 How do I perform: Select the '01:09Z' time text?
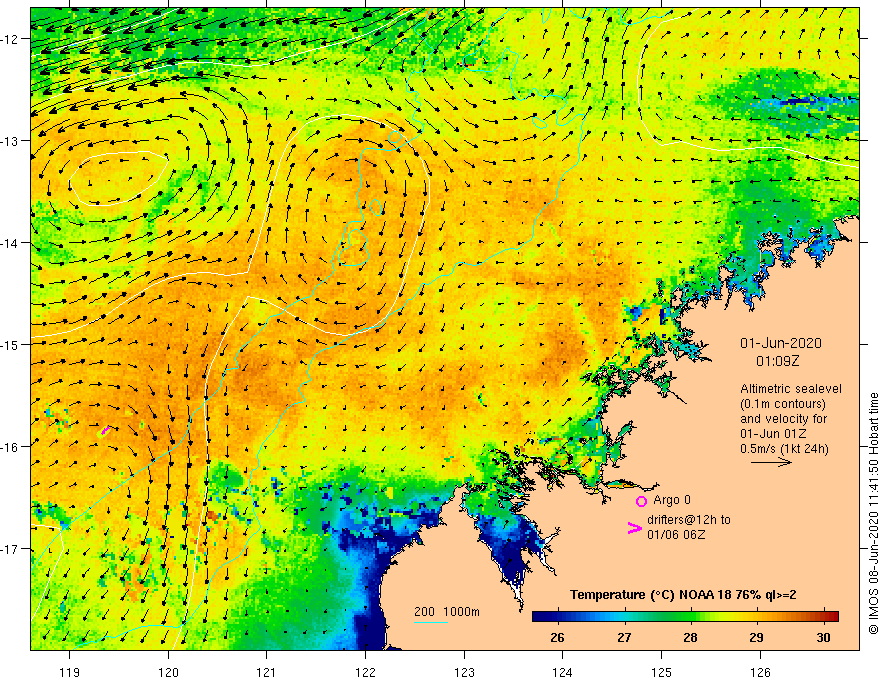[777, 361]
